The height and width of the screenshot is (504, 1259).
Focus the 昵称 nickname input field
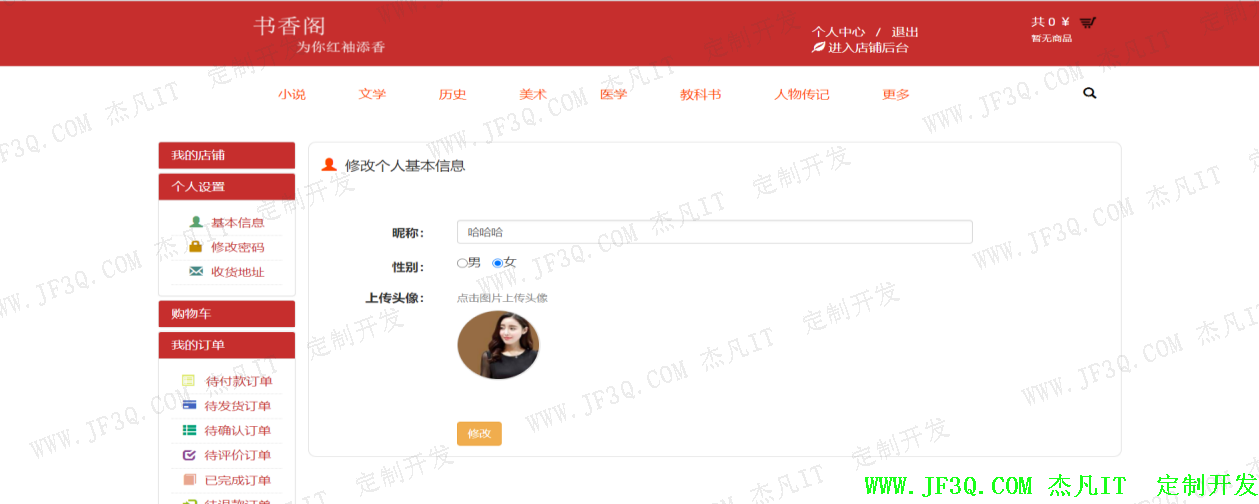coord(714,232)
